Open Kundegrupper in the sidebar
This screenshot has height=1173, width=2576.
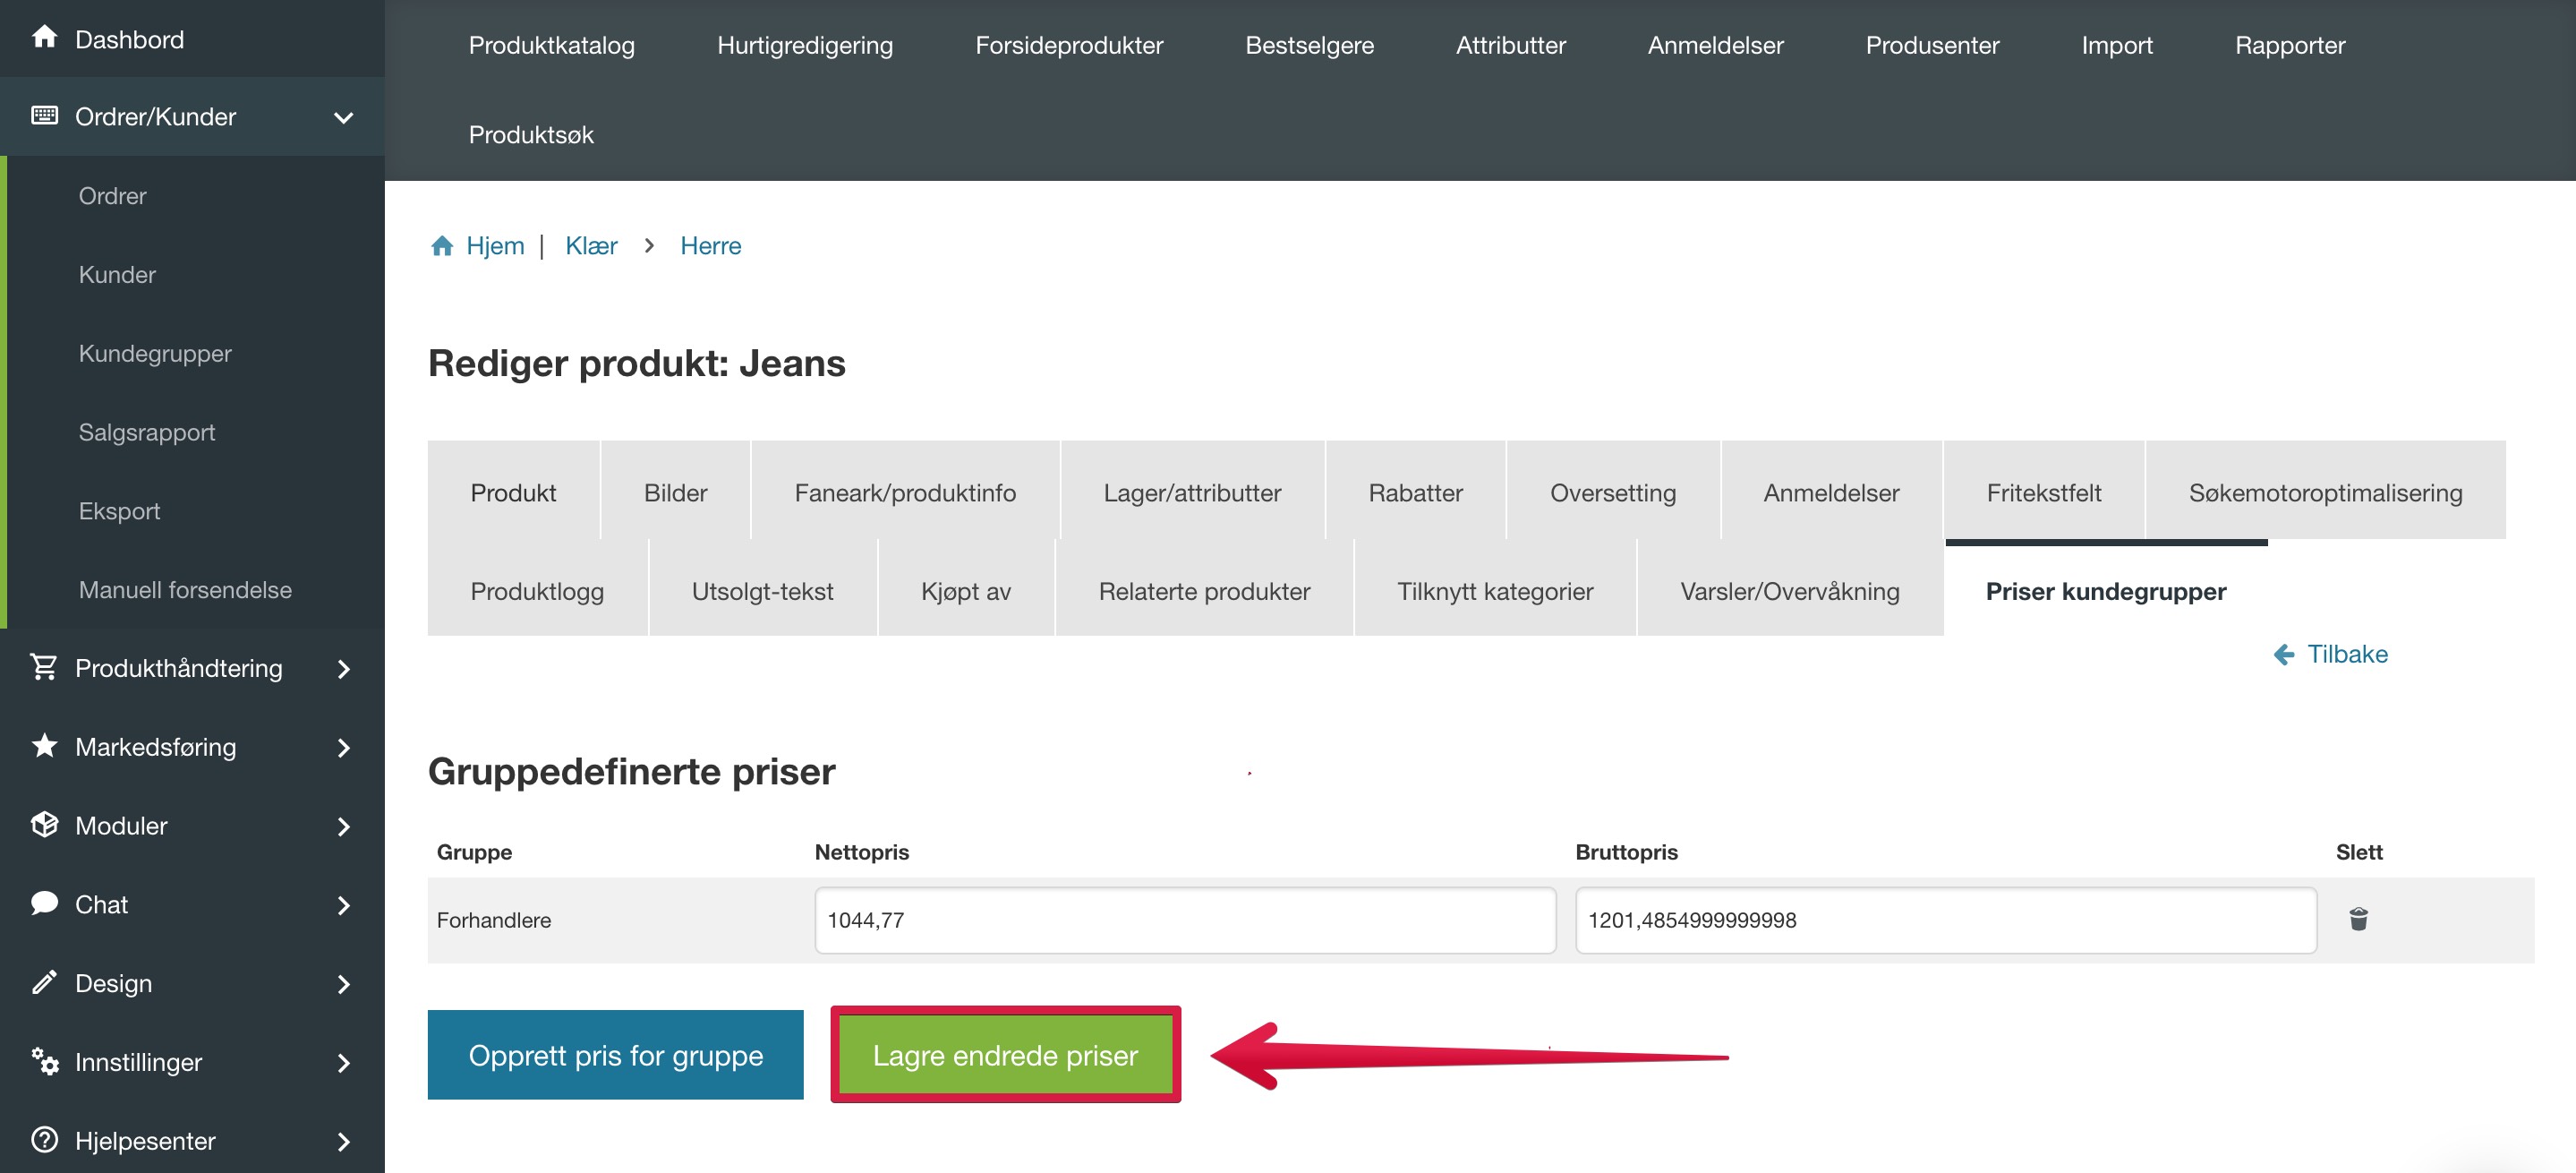(155, 353)
